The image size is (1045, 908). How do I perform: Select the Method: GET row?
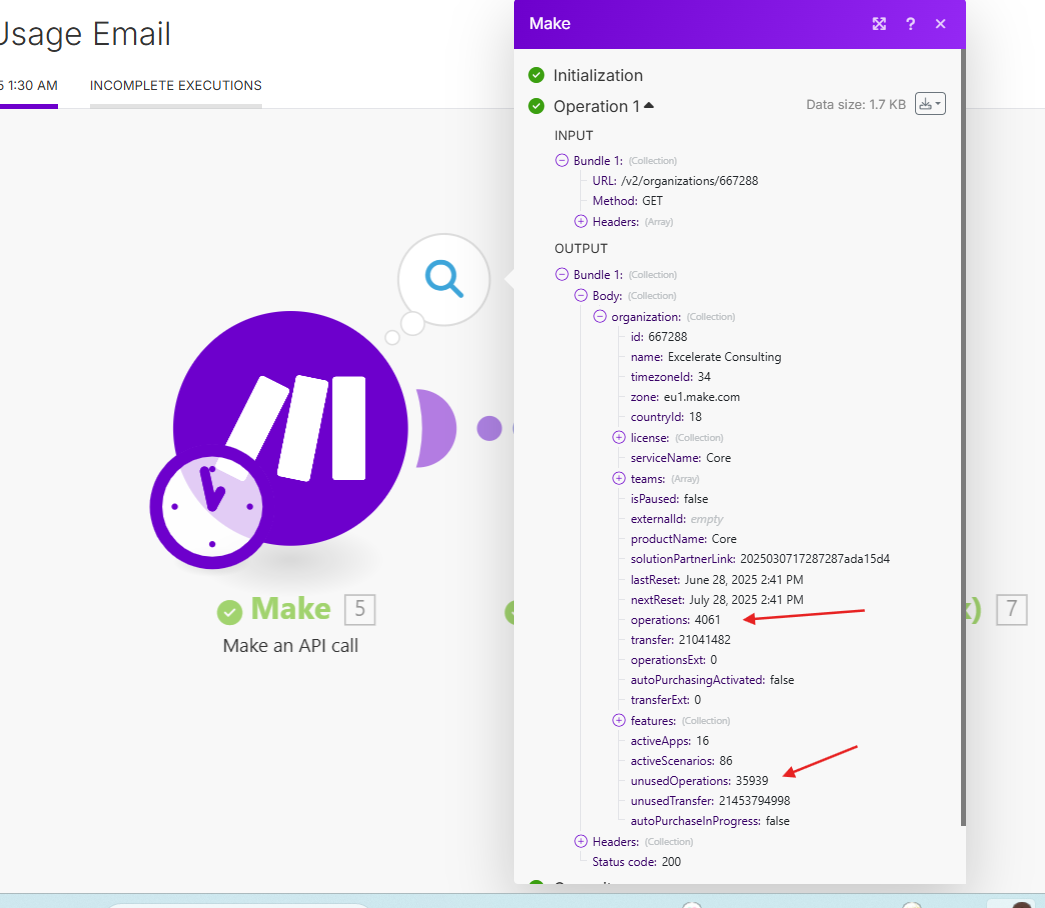628,201
